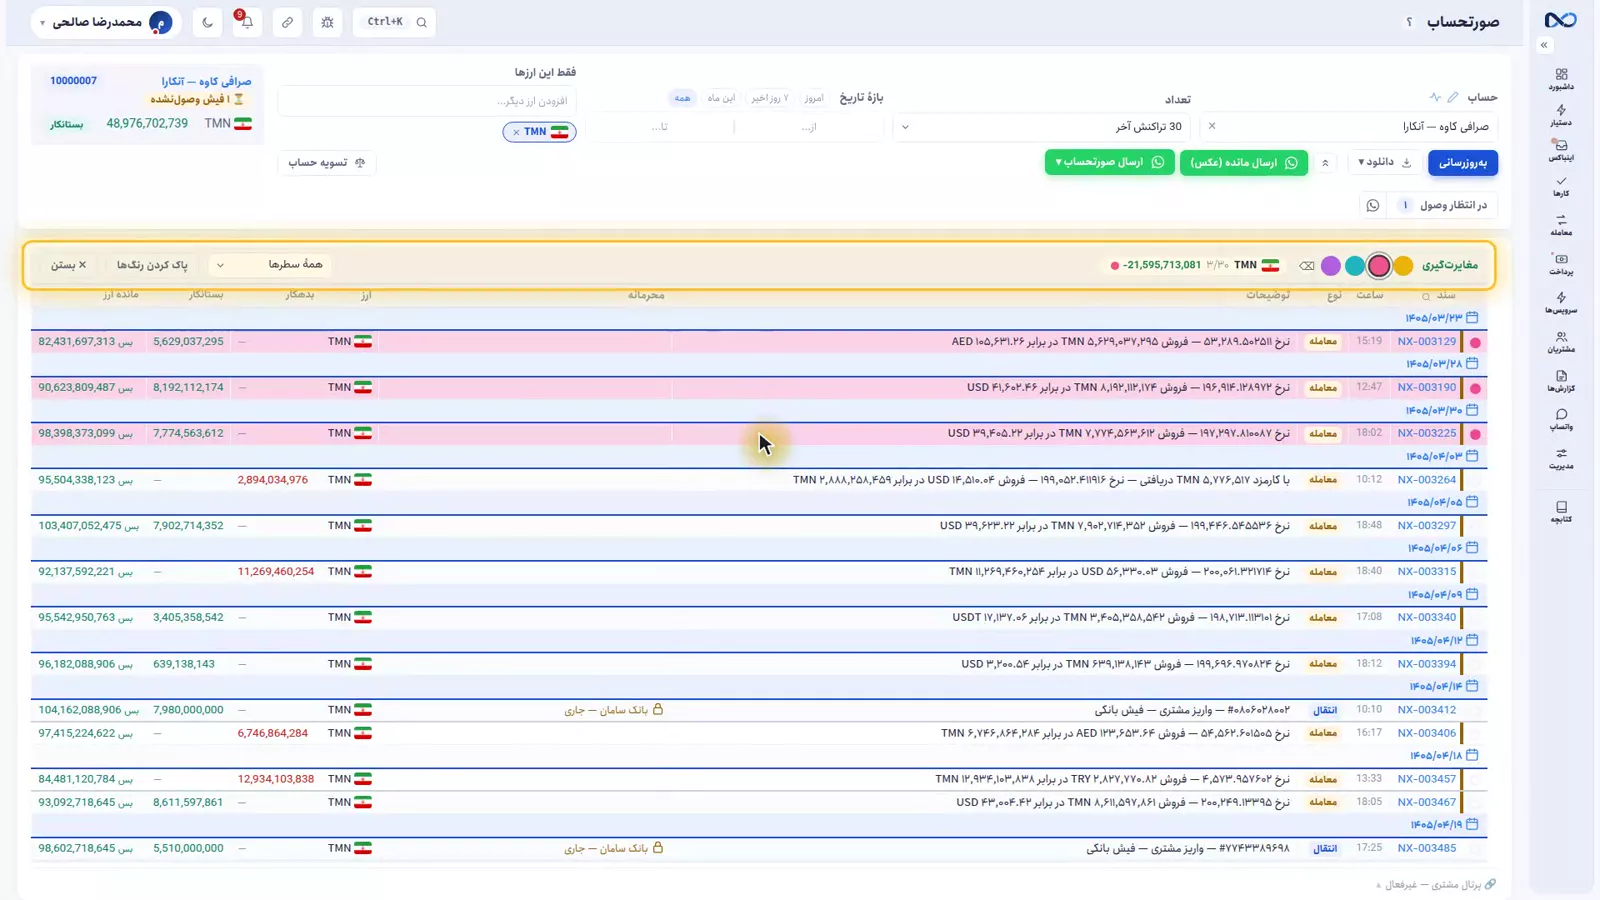Pick the purple color dot
1600x900 pixels.
(1330, 266)
